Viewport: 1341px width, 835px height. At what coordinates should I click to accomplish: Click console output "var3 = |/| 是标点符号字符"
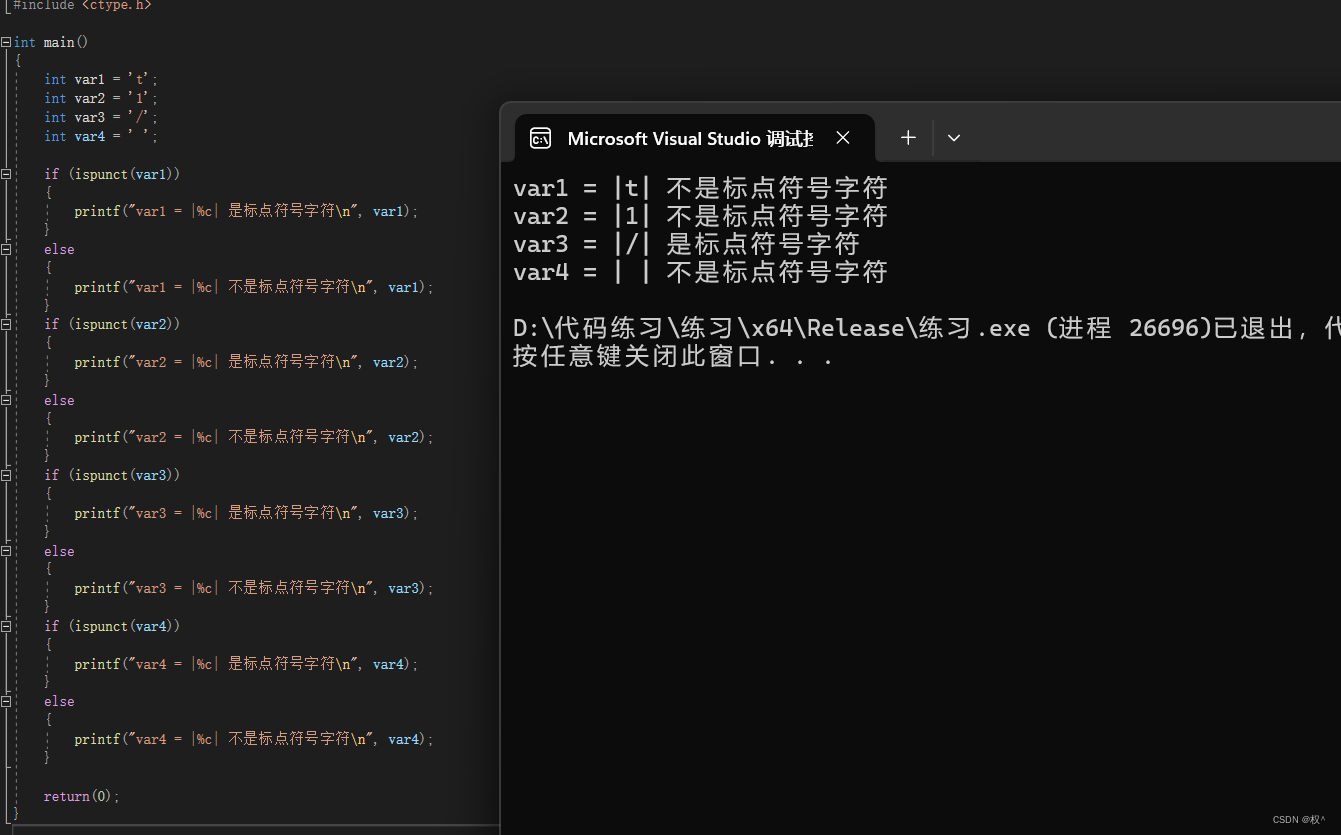(686, 244)
